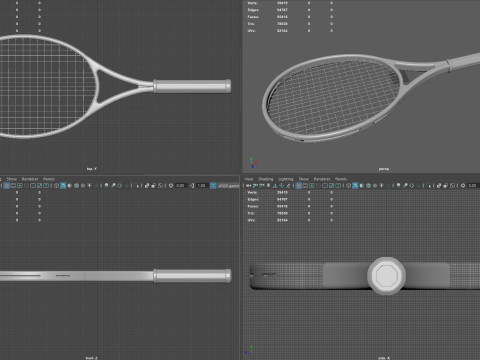480x360 pixels.
Task: Open camera attributes icon in side panel
Action: click(x=261, y=185)
